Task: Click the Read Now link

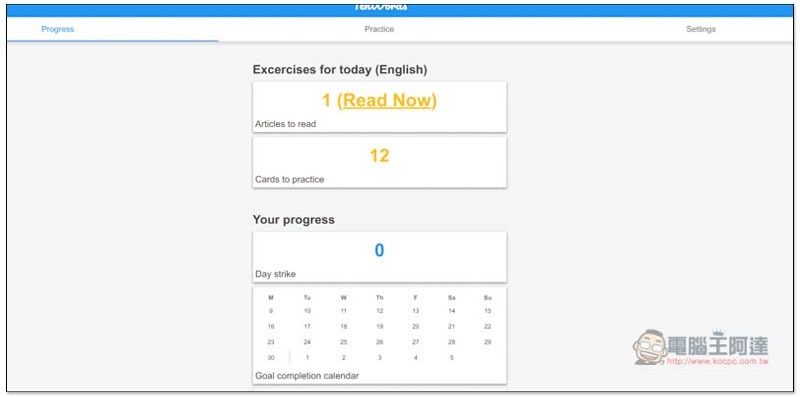Action: (387, 101)
